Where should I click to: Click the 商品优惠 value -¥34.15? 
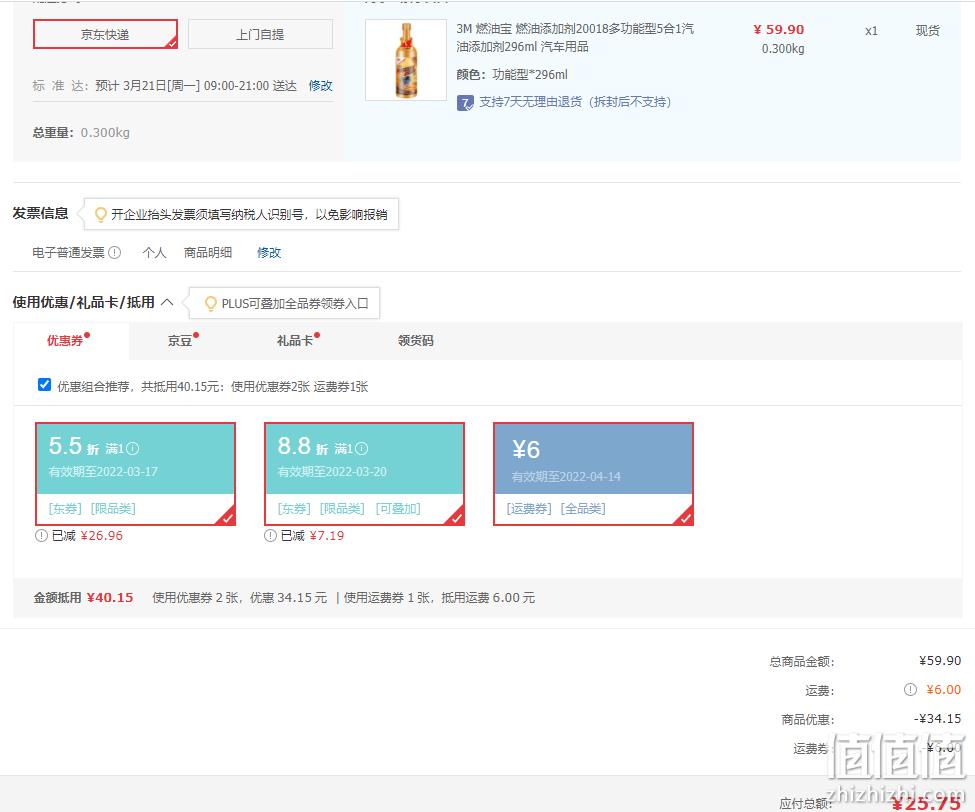(938, 719)
